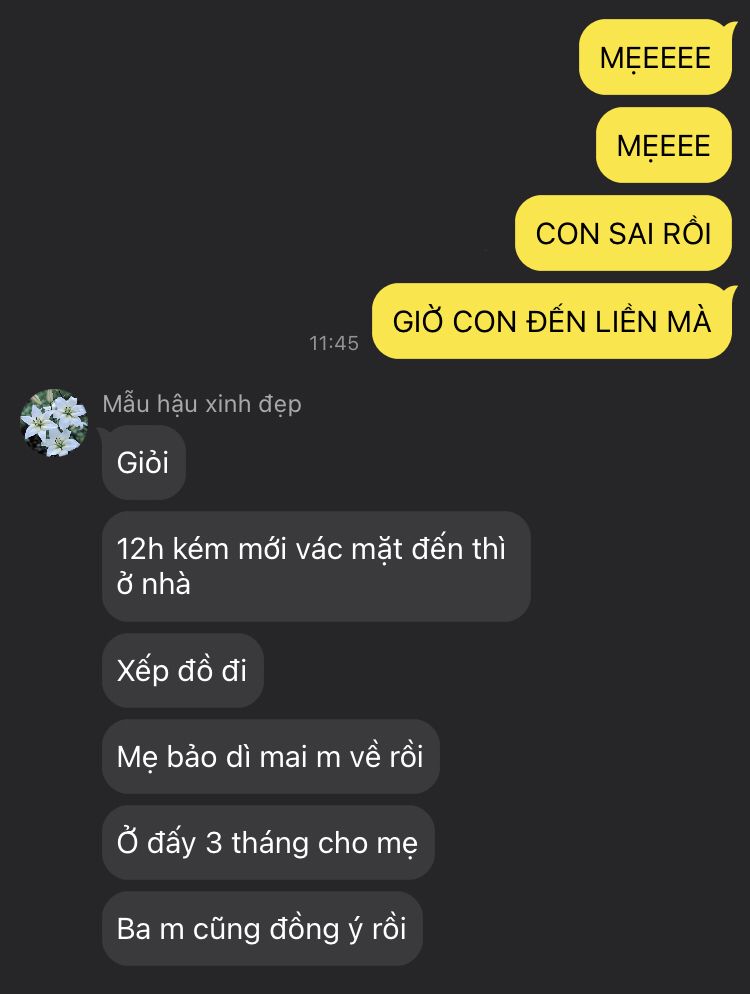Tap the sender name Mẫu hậu xinh đẹp

point(202,404)
